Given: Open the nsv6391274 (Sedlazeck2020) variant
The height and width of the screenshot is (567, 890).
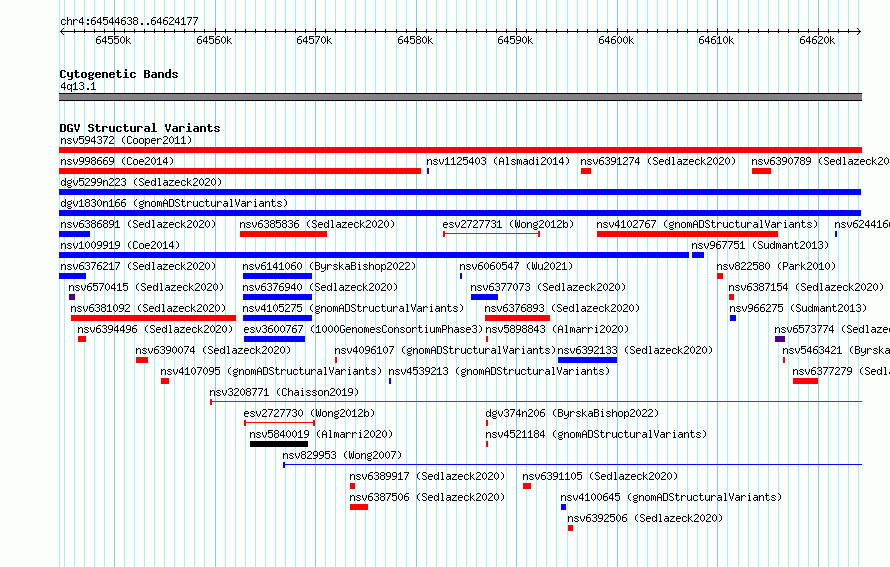Looking at the screenshot, I should pyautogui.click(x=658, y=161).
